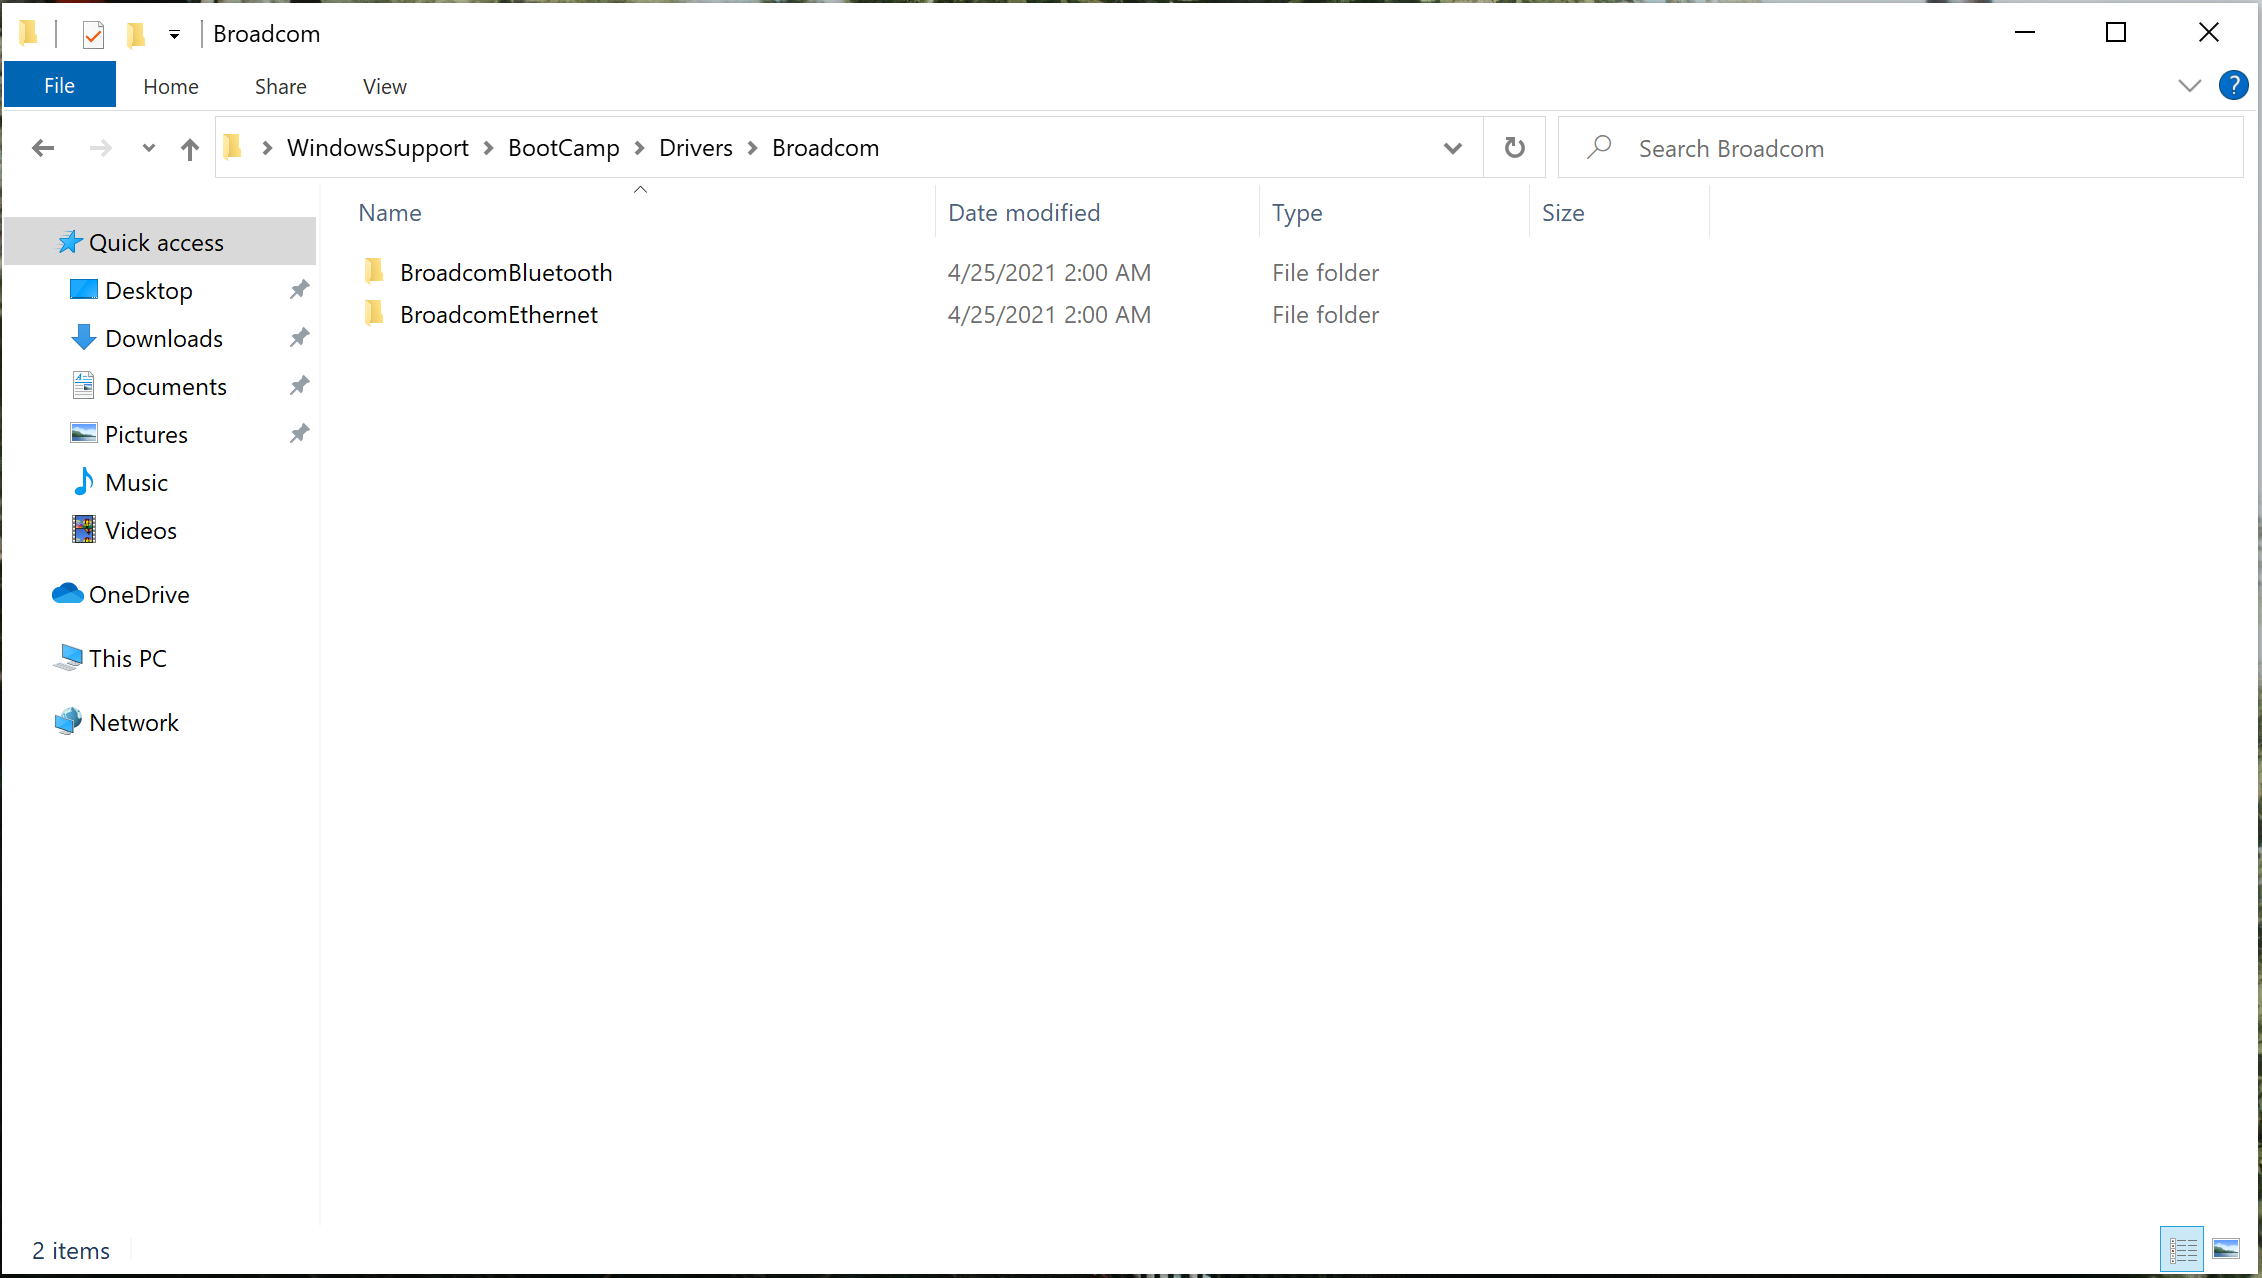Click the Up one level arrow
2262x1278 pixels.
coord(189,148)
